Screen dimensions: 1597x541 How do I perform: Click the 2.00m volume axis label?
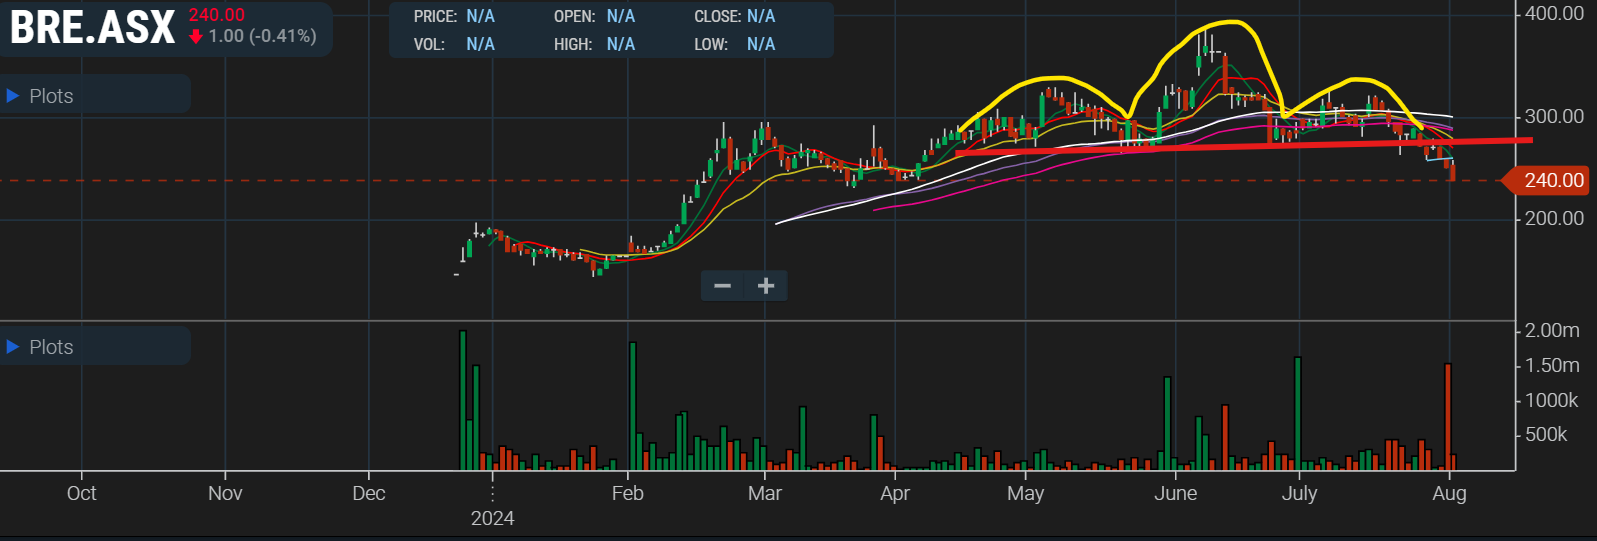pos(1552,330)
